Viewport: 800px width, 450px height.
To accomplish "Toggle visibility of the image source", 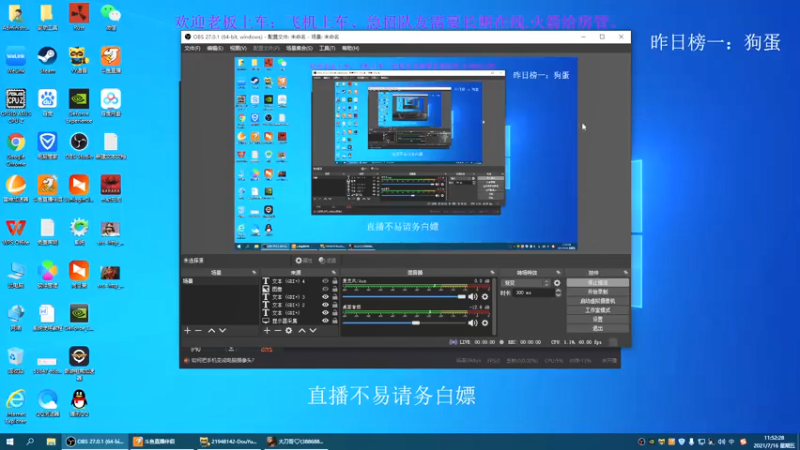I will pyautogui.click(x=325, y=289).
